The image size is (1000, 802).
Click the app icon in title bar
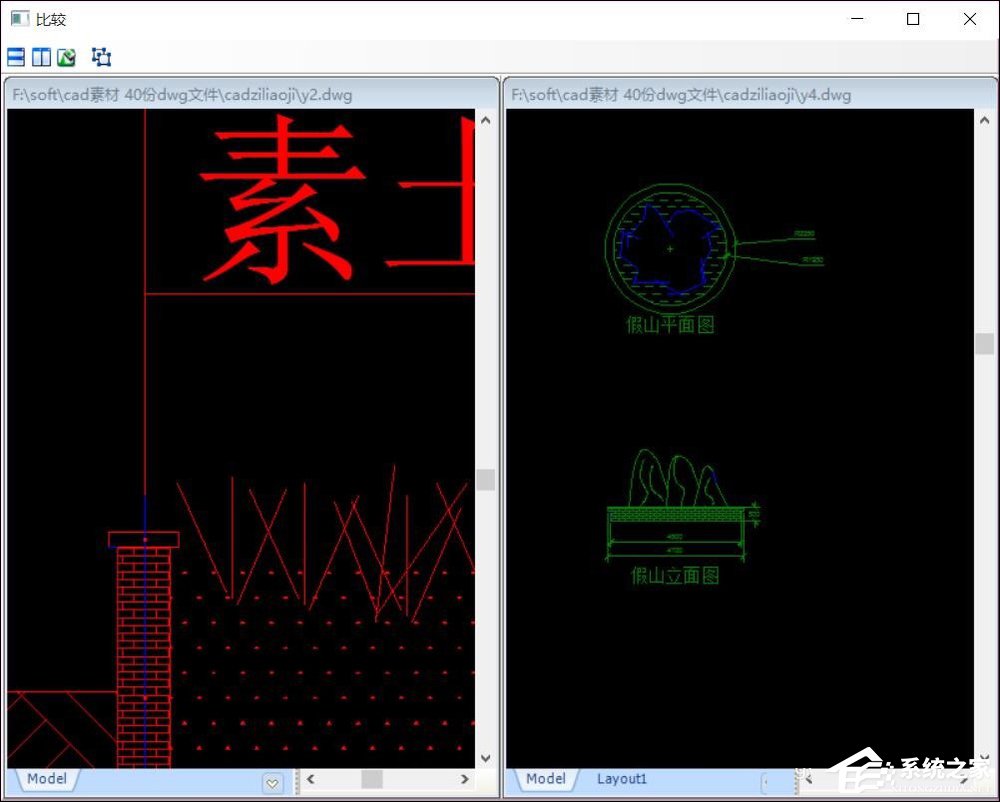pyautogui.click(x=19, y=19)
